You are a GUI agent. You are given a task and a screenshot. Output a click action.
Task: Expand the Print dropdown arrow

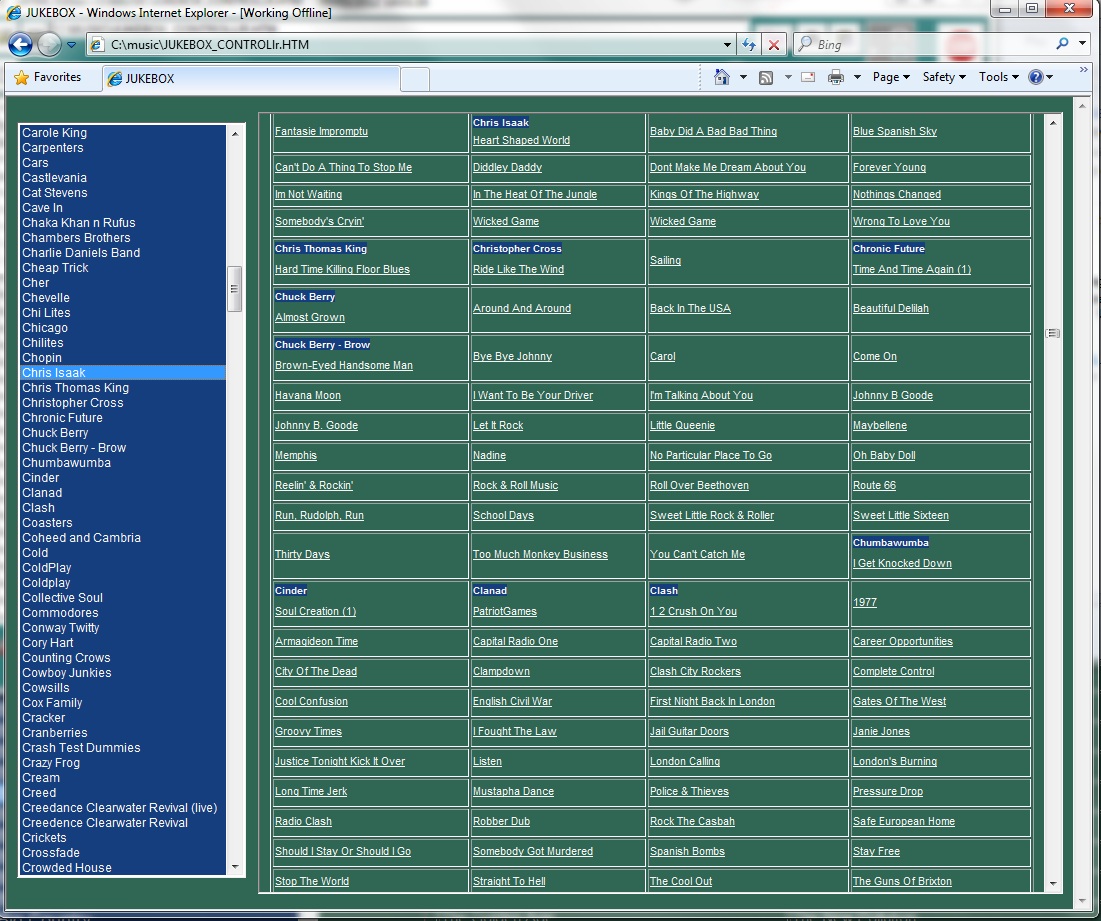click(x=857, y=77)
